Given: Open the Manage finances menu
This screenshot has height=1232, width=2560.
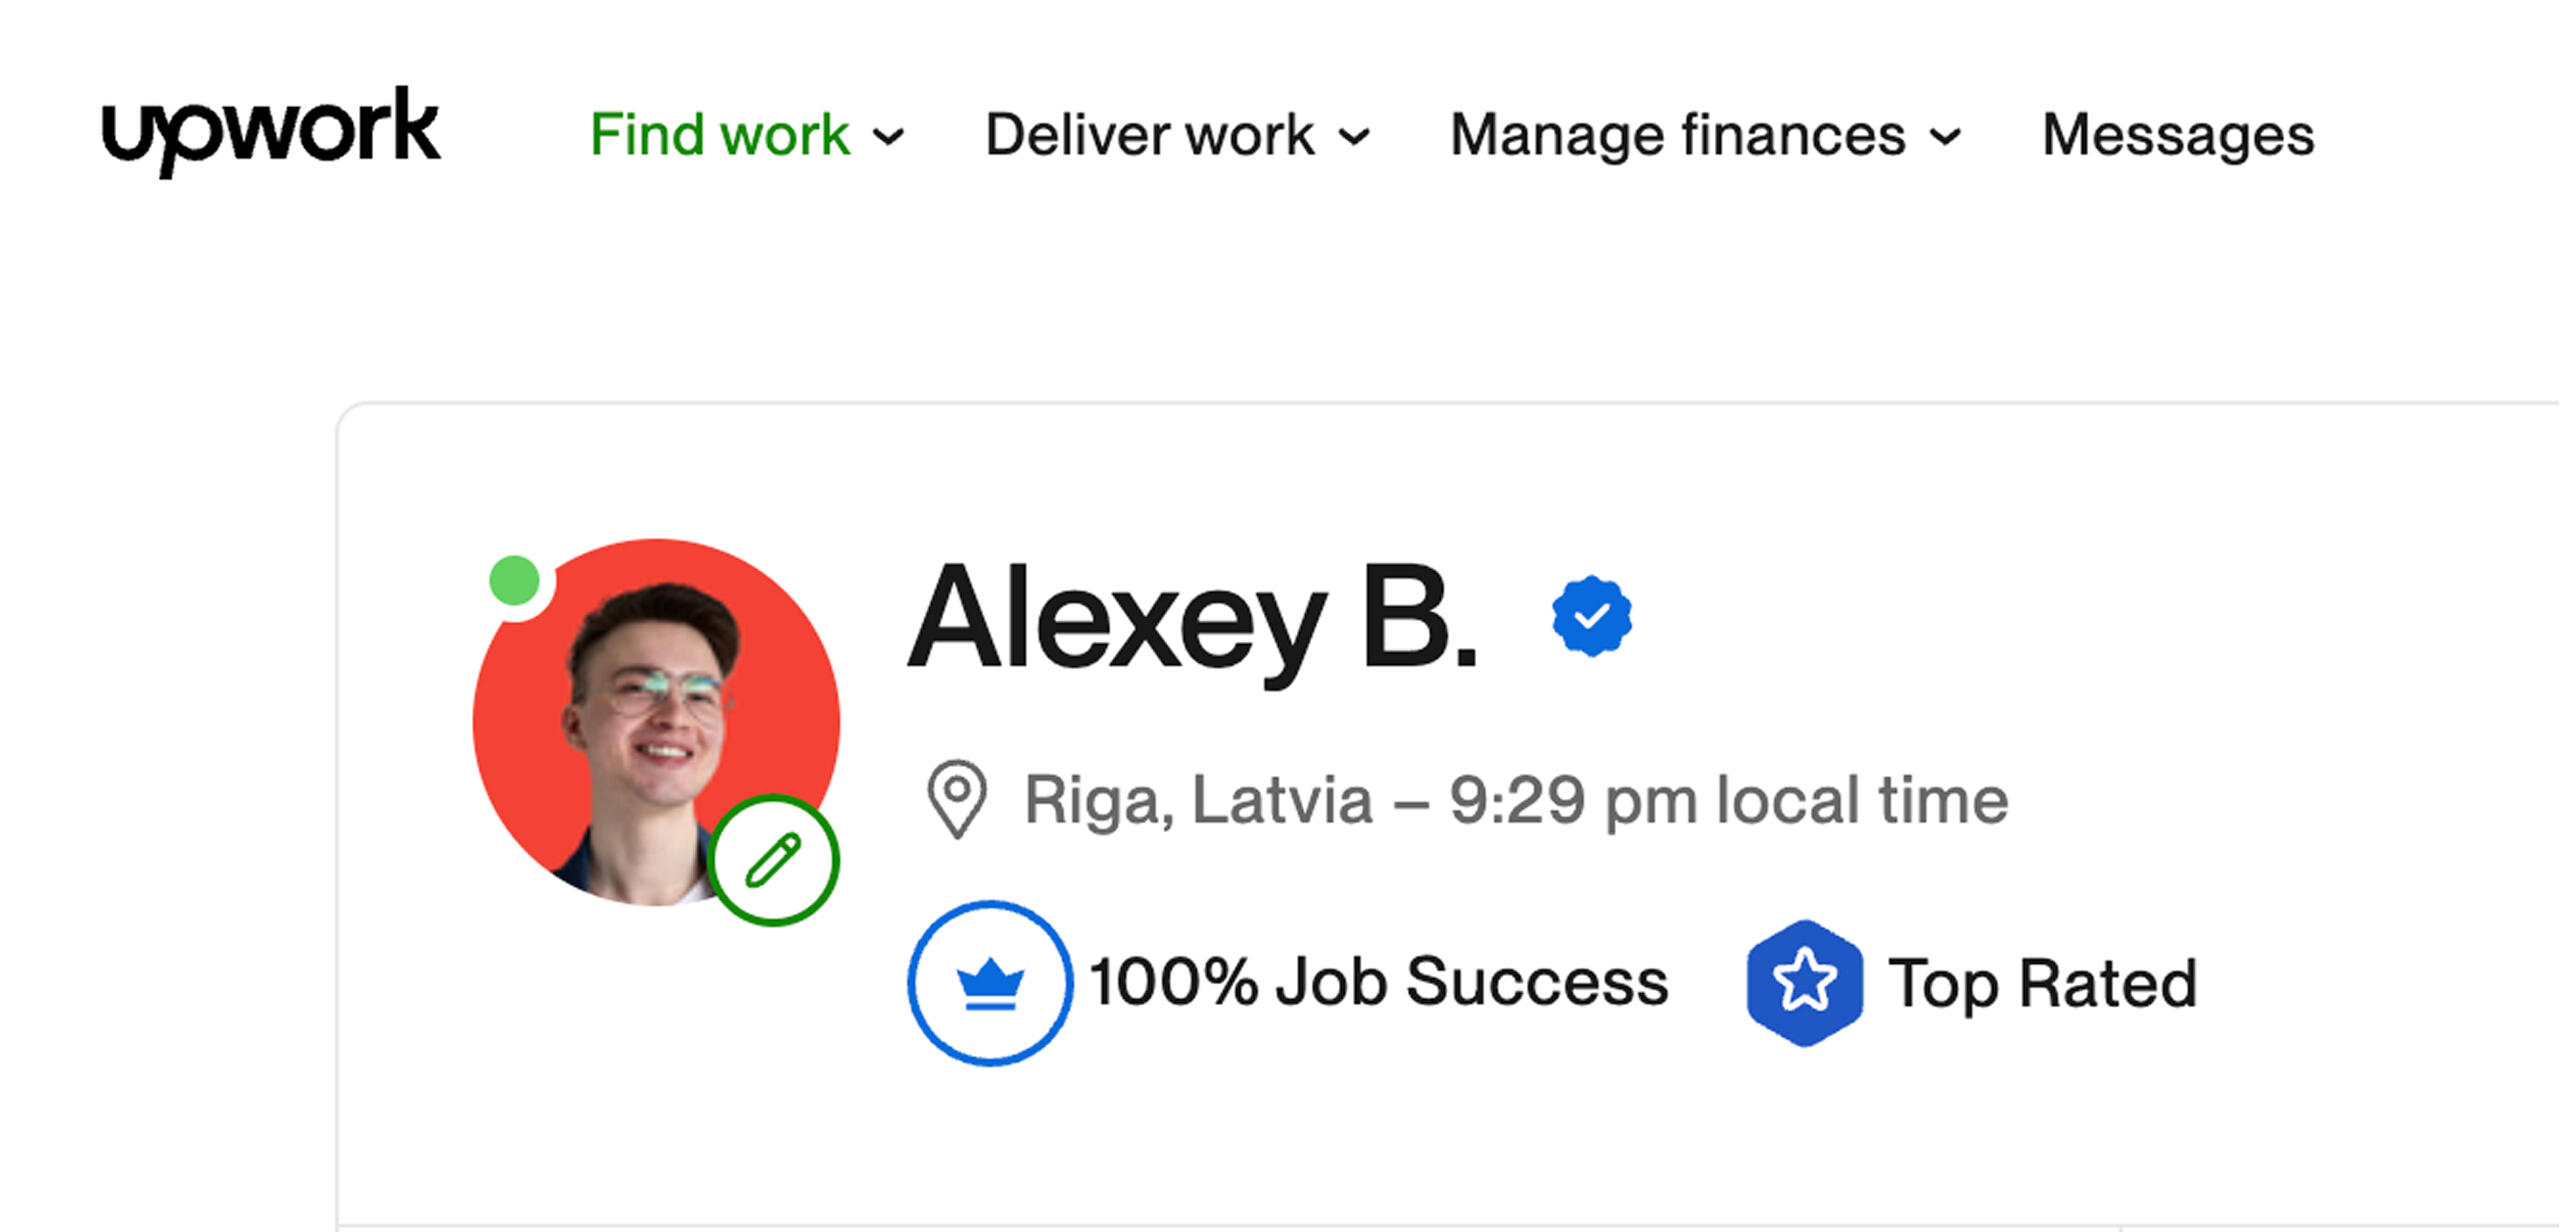Looking at the screenshot, I should point(1678,135).
